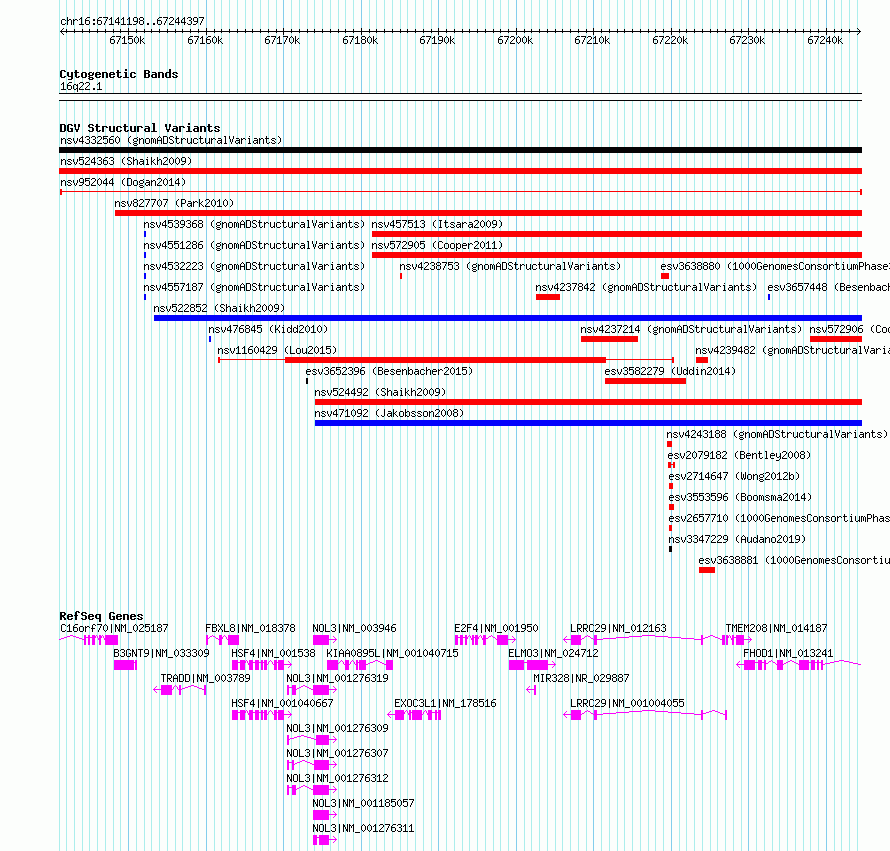Image resolution: width=890 pixels, height=851 pixels.
Task: Click esv2714647 (Wong2012b) label
Action: pyautogui.click(x=734, y=476)
